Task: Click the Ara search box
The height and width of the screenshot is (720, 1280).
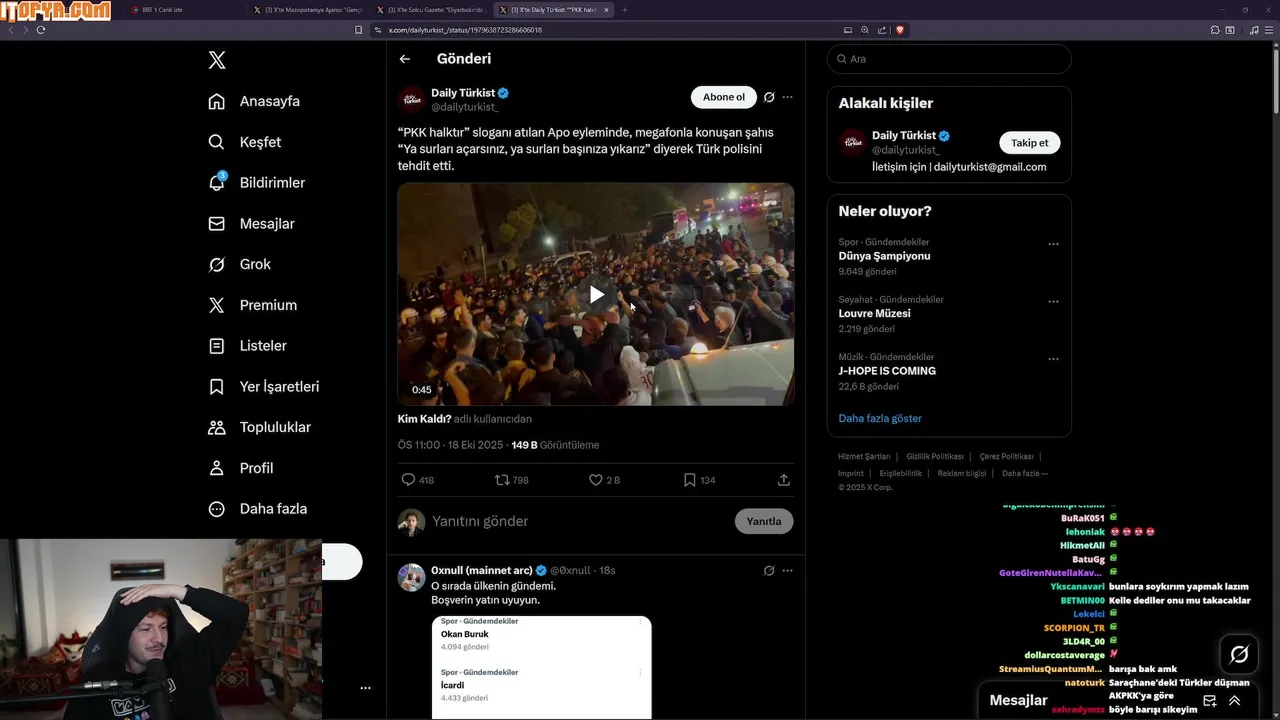Action: [949, 59]
